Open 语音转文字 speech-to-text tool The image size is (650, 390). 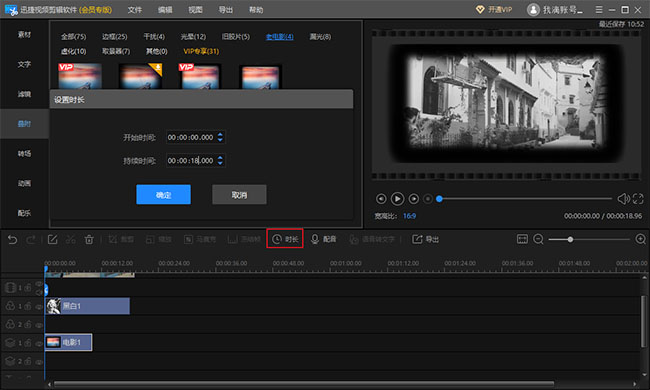click(x=372, y=240)
